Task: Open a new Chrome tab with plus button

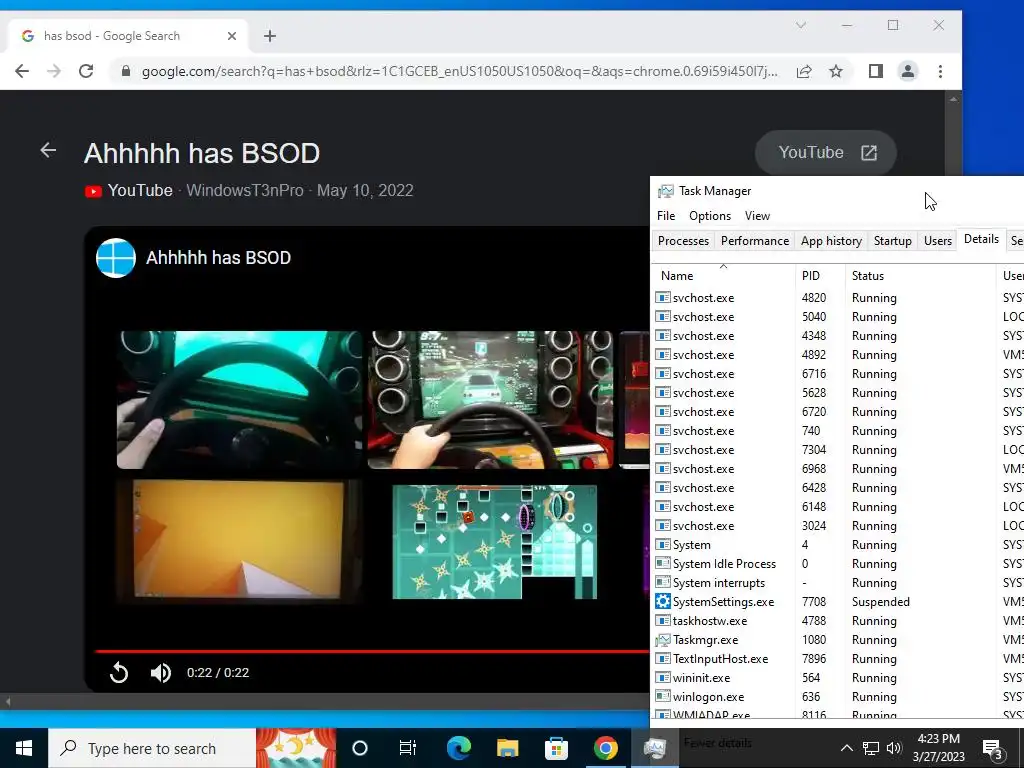Action: [x=270, y=36]
